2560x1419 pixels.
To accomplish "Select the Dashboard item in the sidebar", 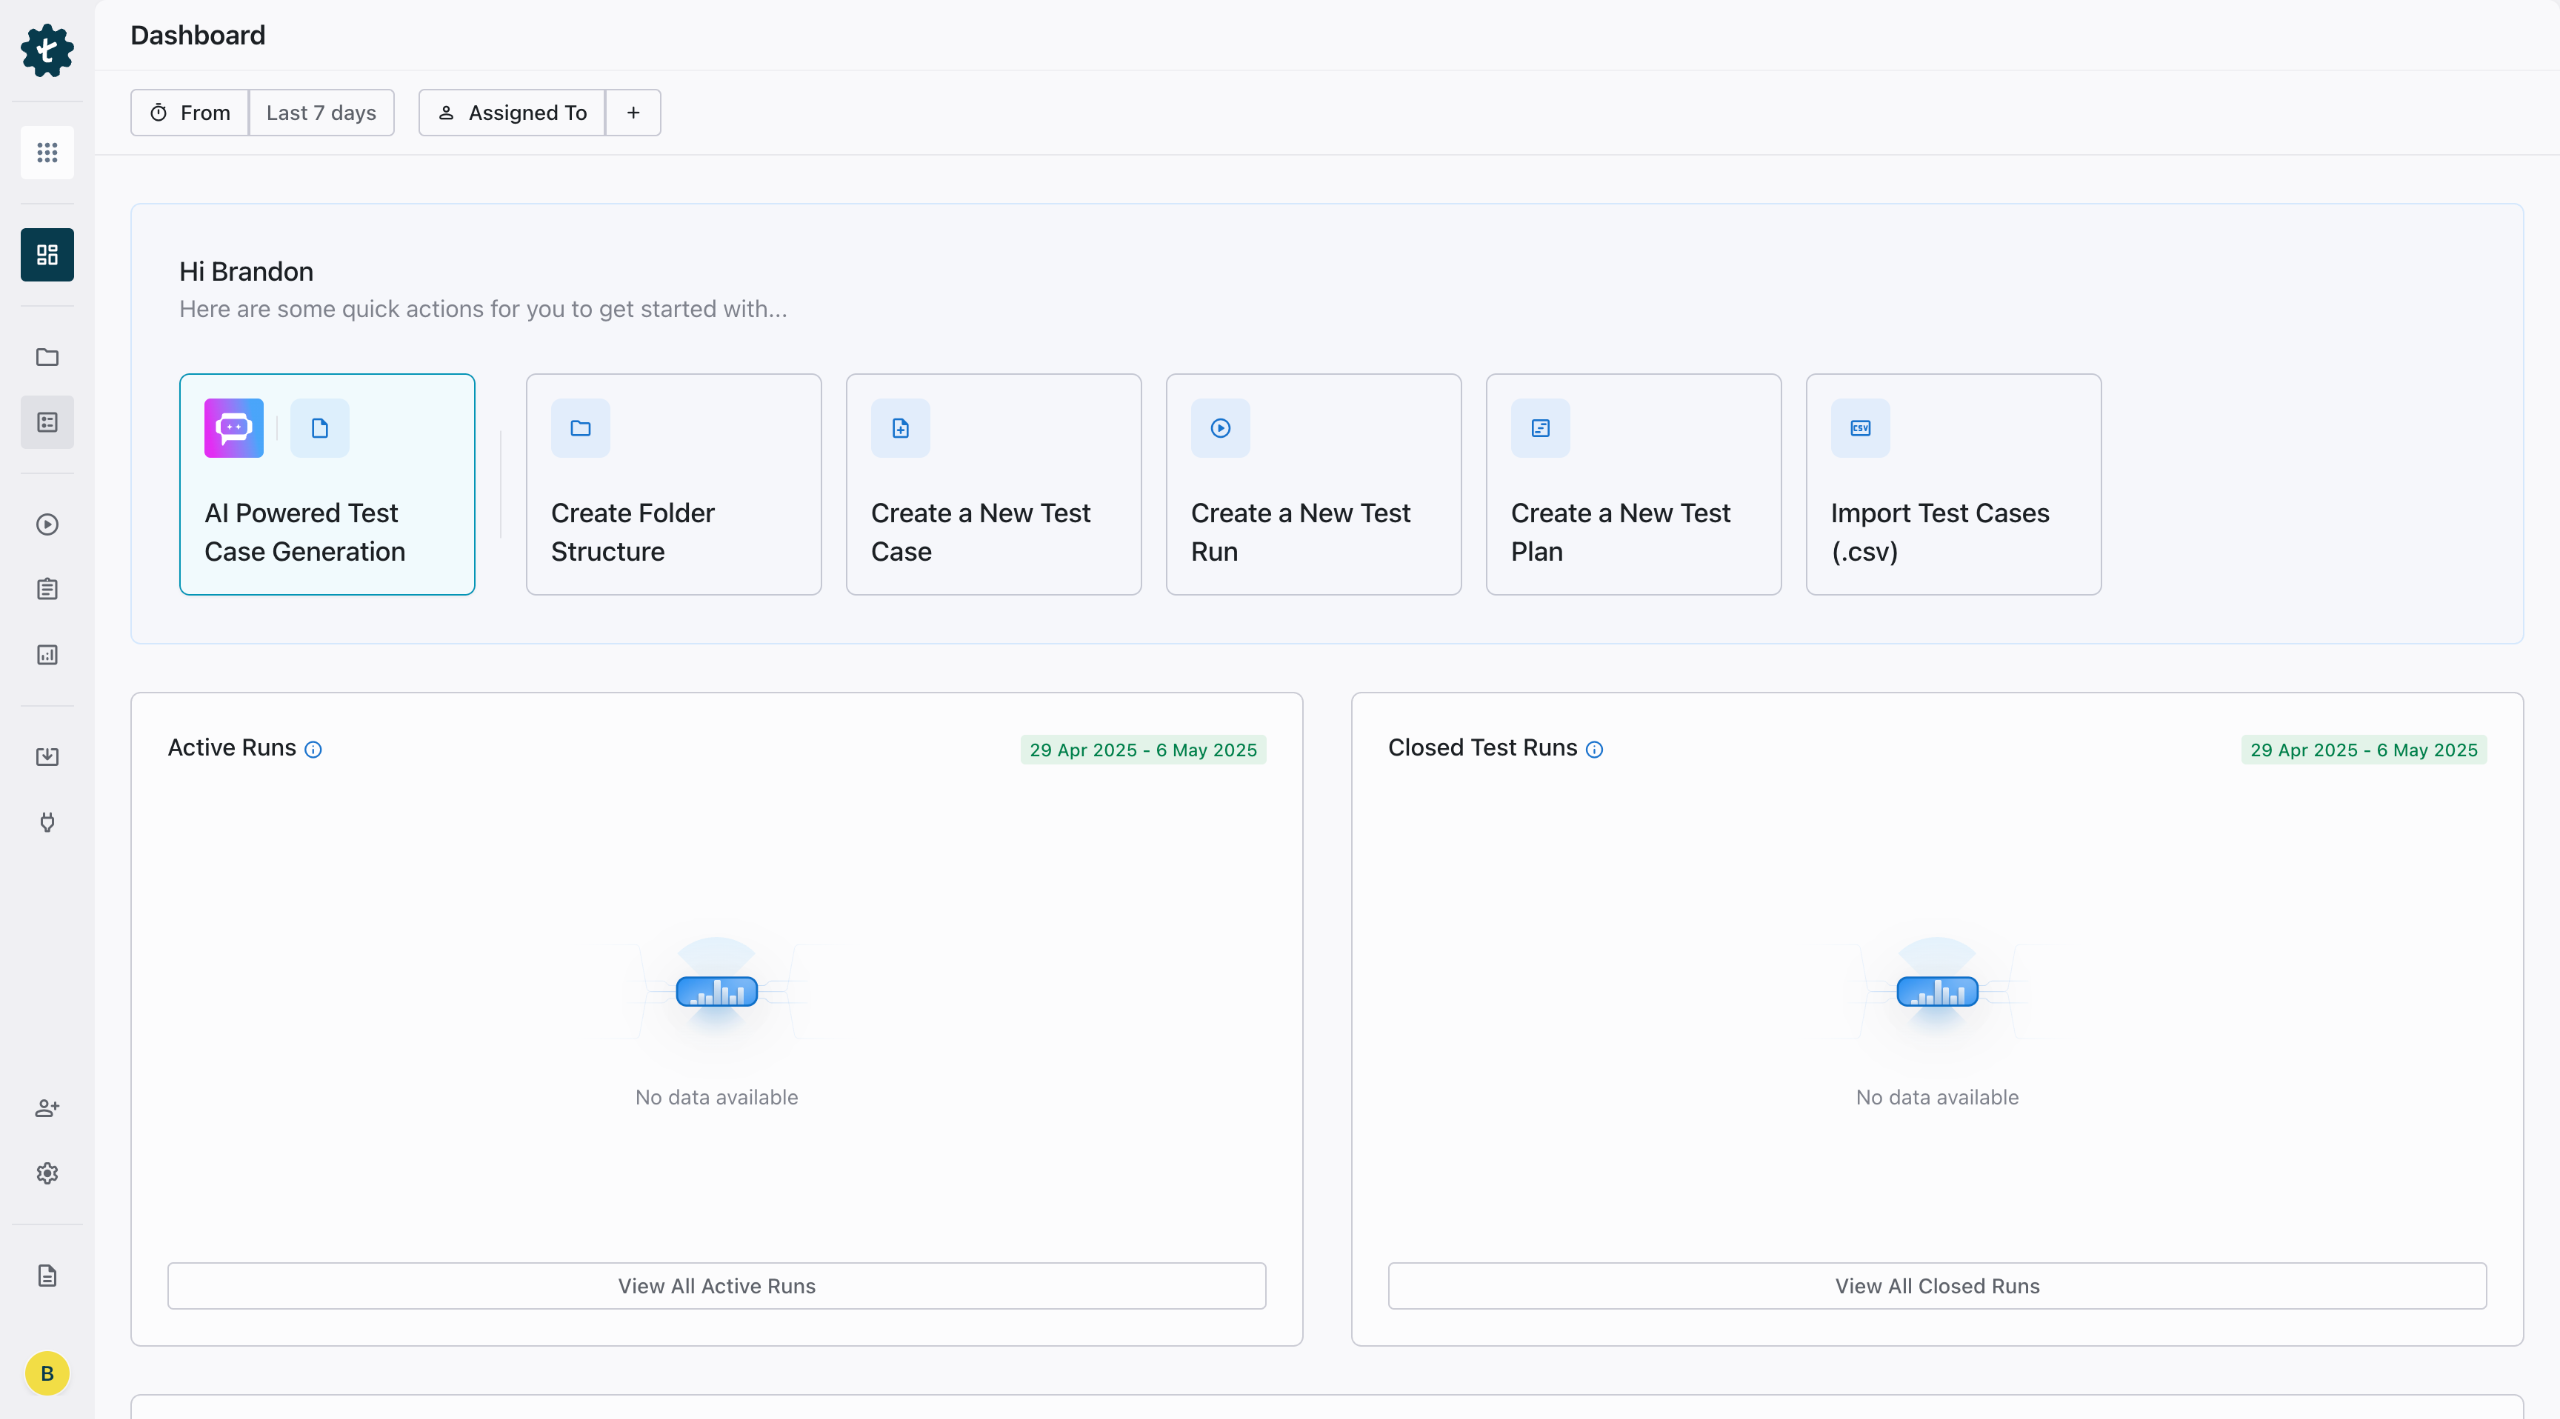I will (47, 254).
